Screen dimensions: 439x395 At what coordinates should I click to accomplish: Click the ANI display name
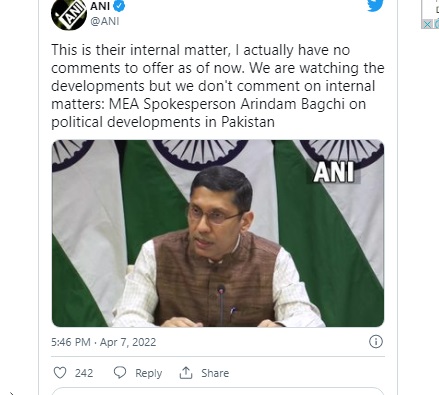coord(100,6)
